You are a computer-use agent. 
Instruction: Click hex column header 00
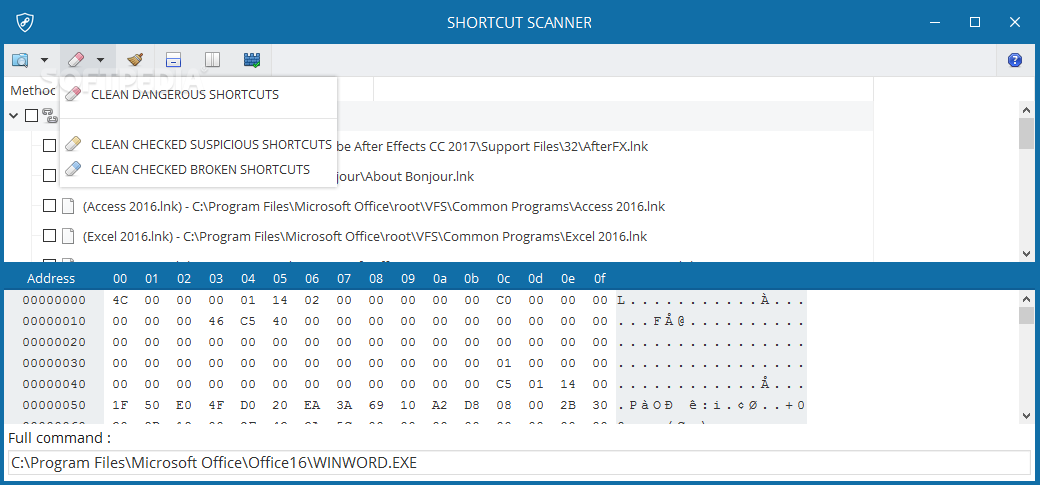tap(120, 278)
